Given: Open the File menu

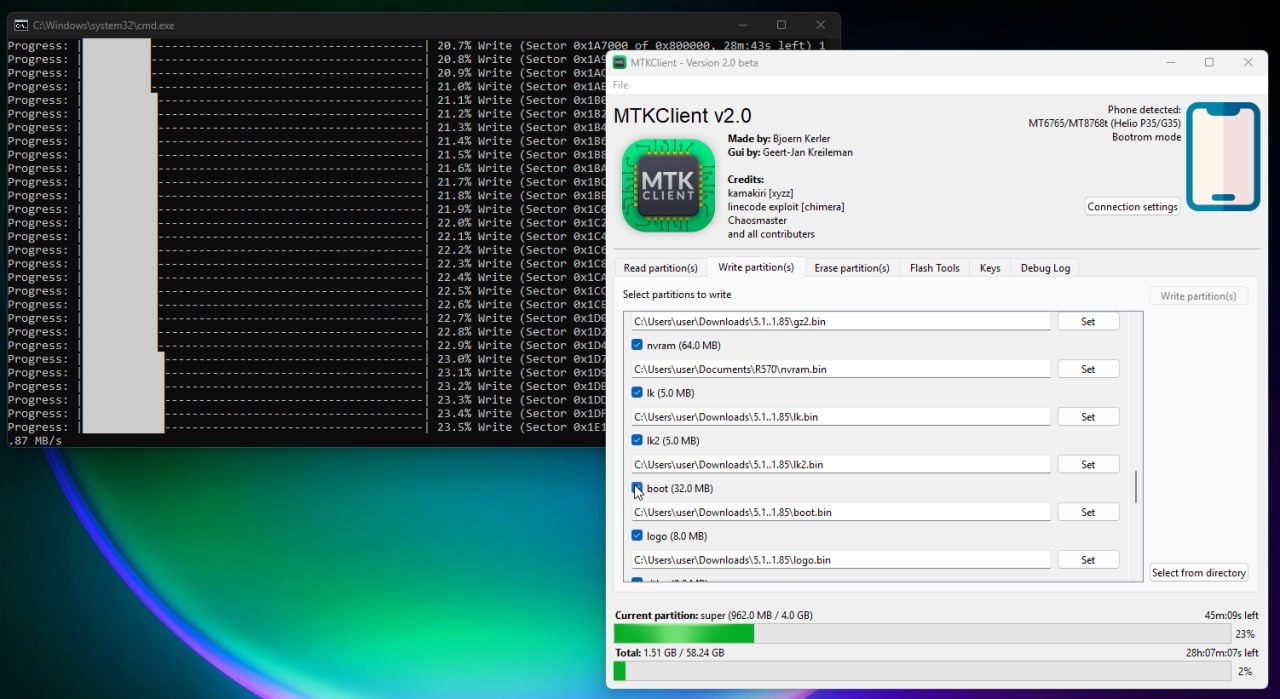Looking at the screenshot, I should [621, 86].
